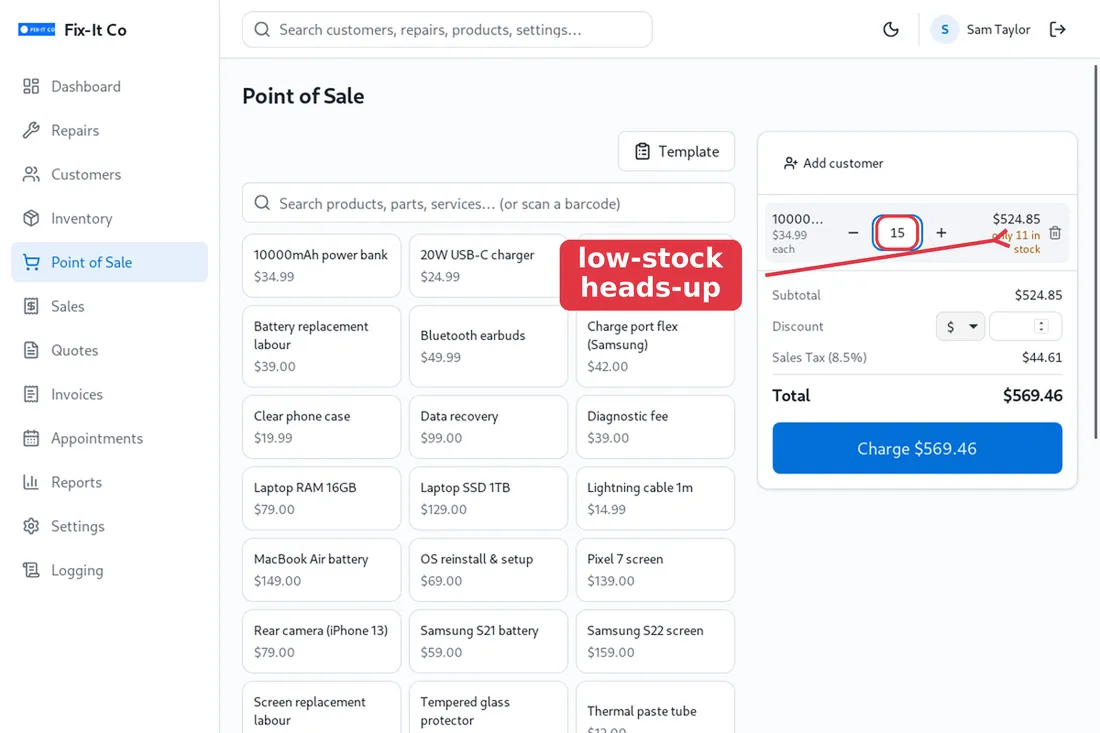The height and width of the screenshot is (733, 1100).
Task: Click the logout arrow icon
Action: 1057,29
